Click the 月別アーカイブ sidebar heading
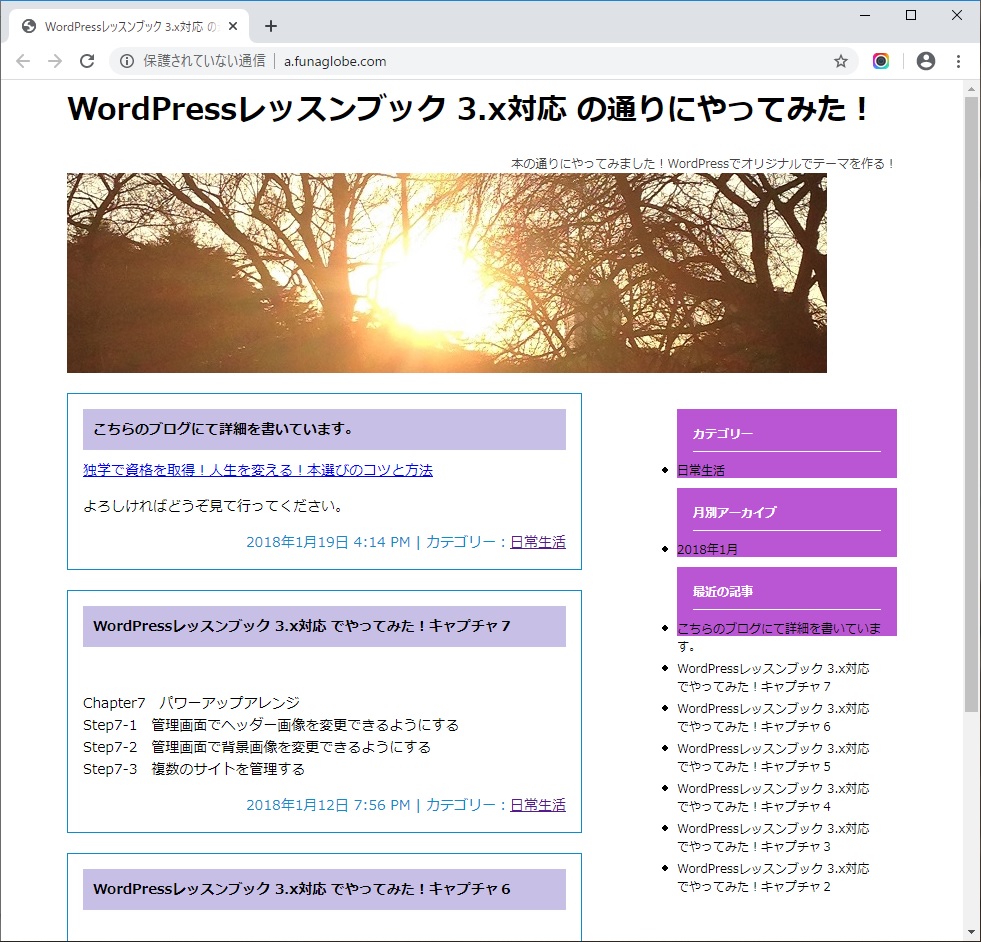This screenshot has height=942, width=981. (x=734, y=512)
